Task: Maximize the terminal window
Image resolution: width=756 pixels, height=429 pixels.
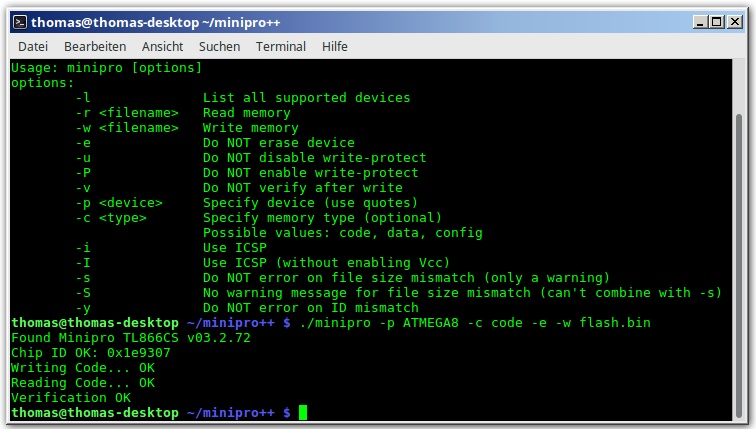Action: click(717, 22)
